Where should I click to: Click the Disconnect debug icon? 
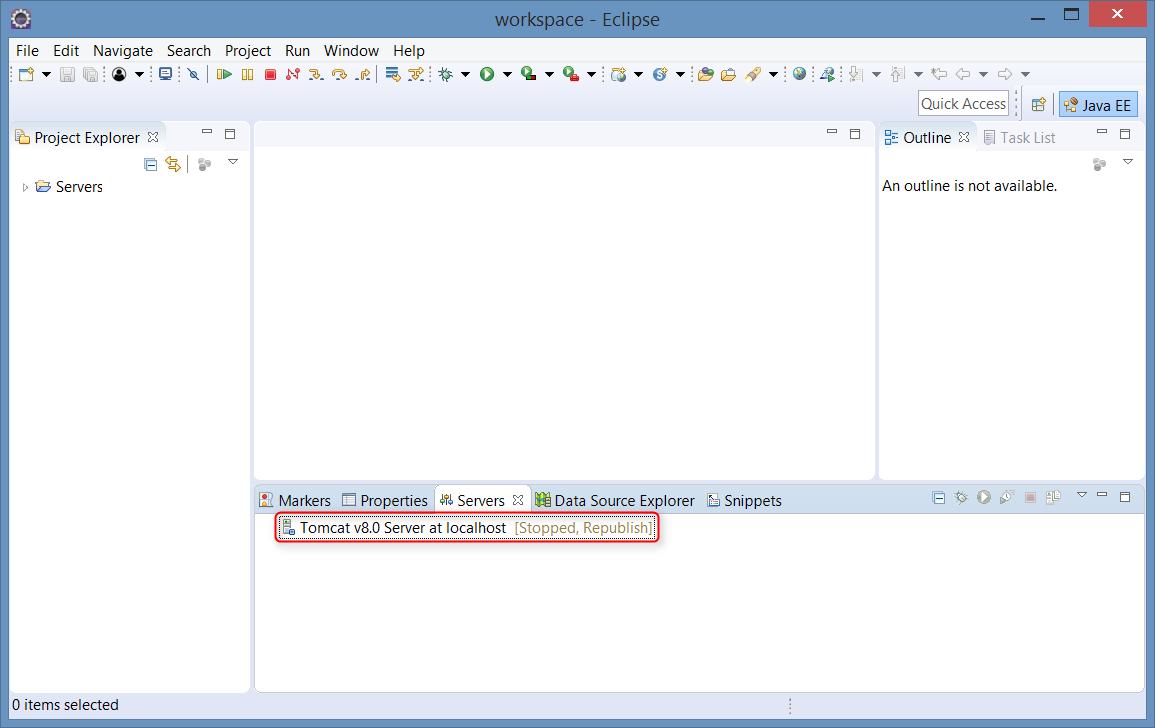[293, 74]
